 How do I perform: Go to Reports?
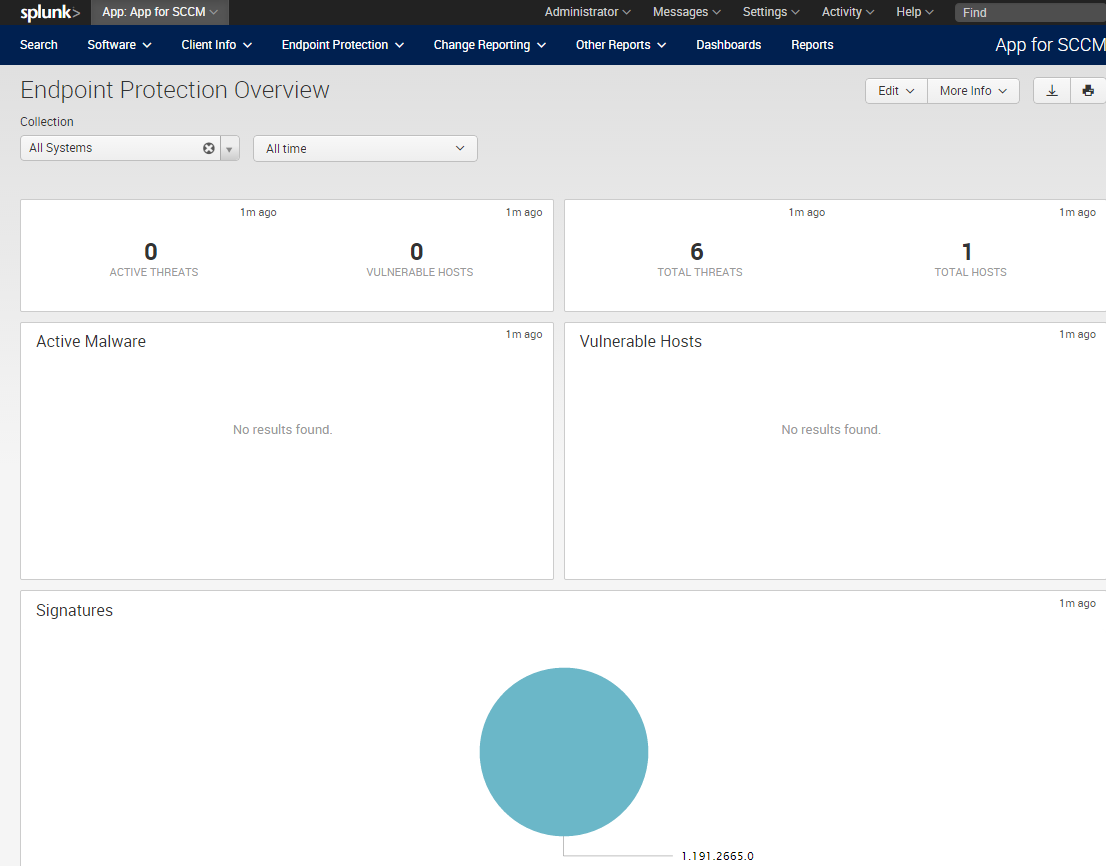pyautogui.click(x=812, y=45)
